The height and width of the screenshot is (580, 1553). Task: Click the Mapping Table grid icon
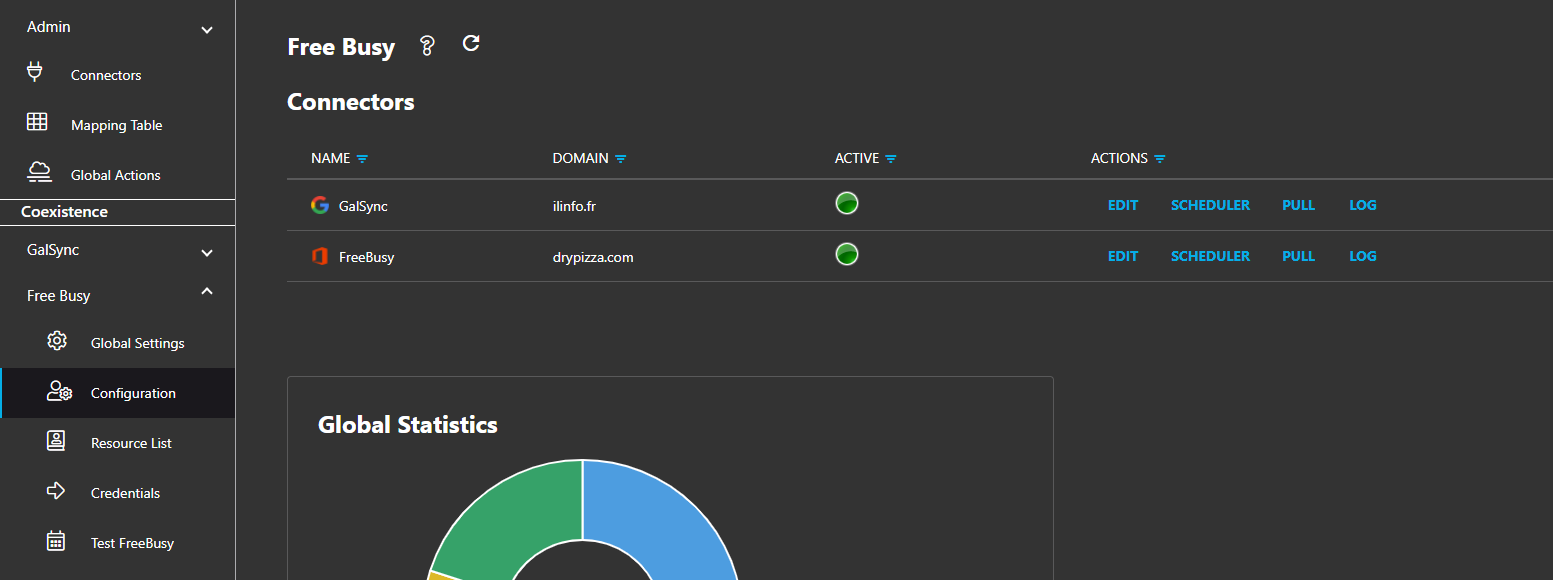tap(37, 122)
